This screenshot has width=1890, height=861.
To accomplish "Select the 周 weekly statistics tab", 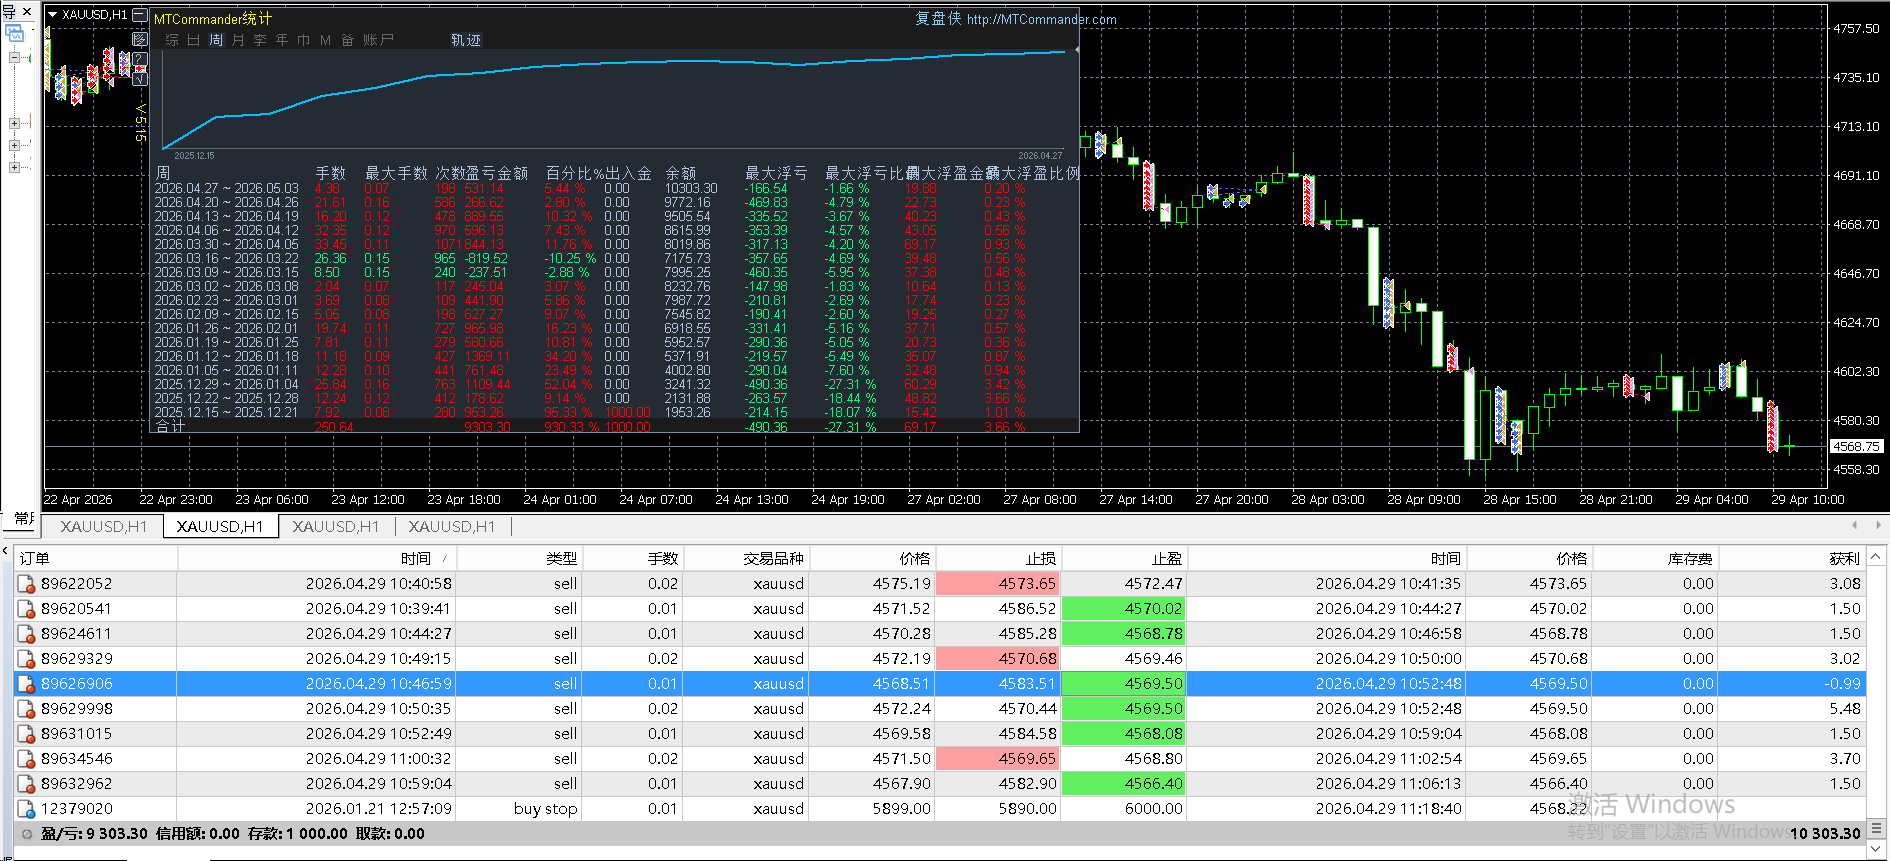I will click(x=216, y=40).
